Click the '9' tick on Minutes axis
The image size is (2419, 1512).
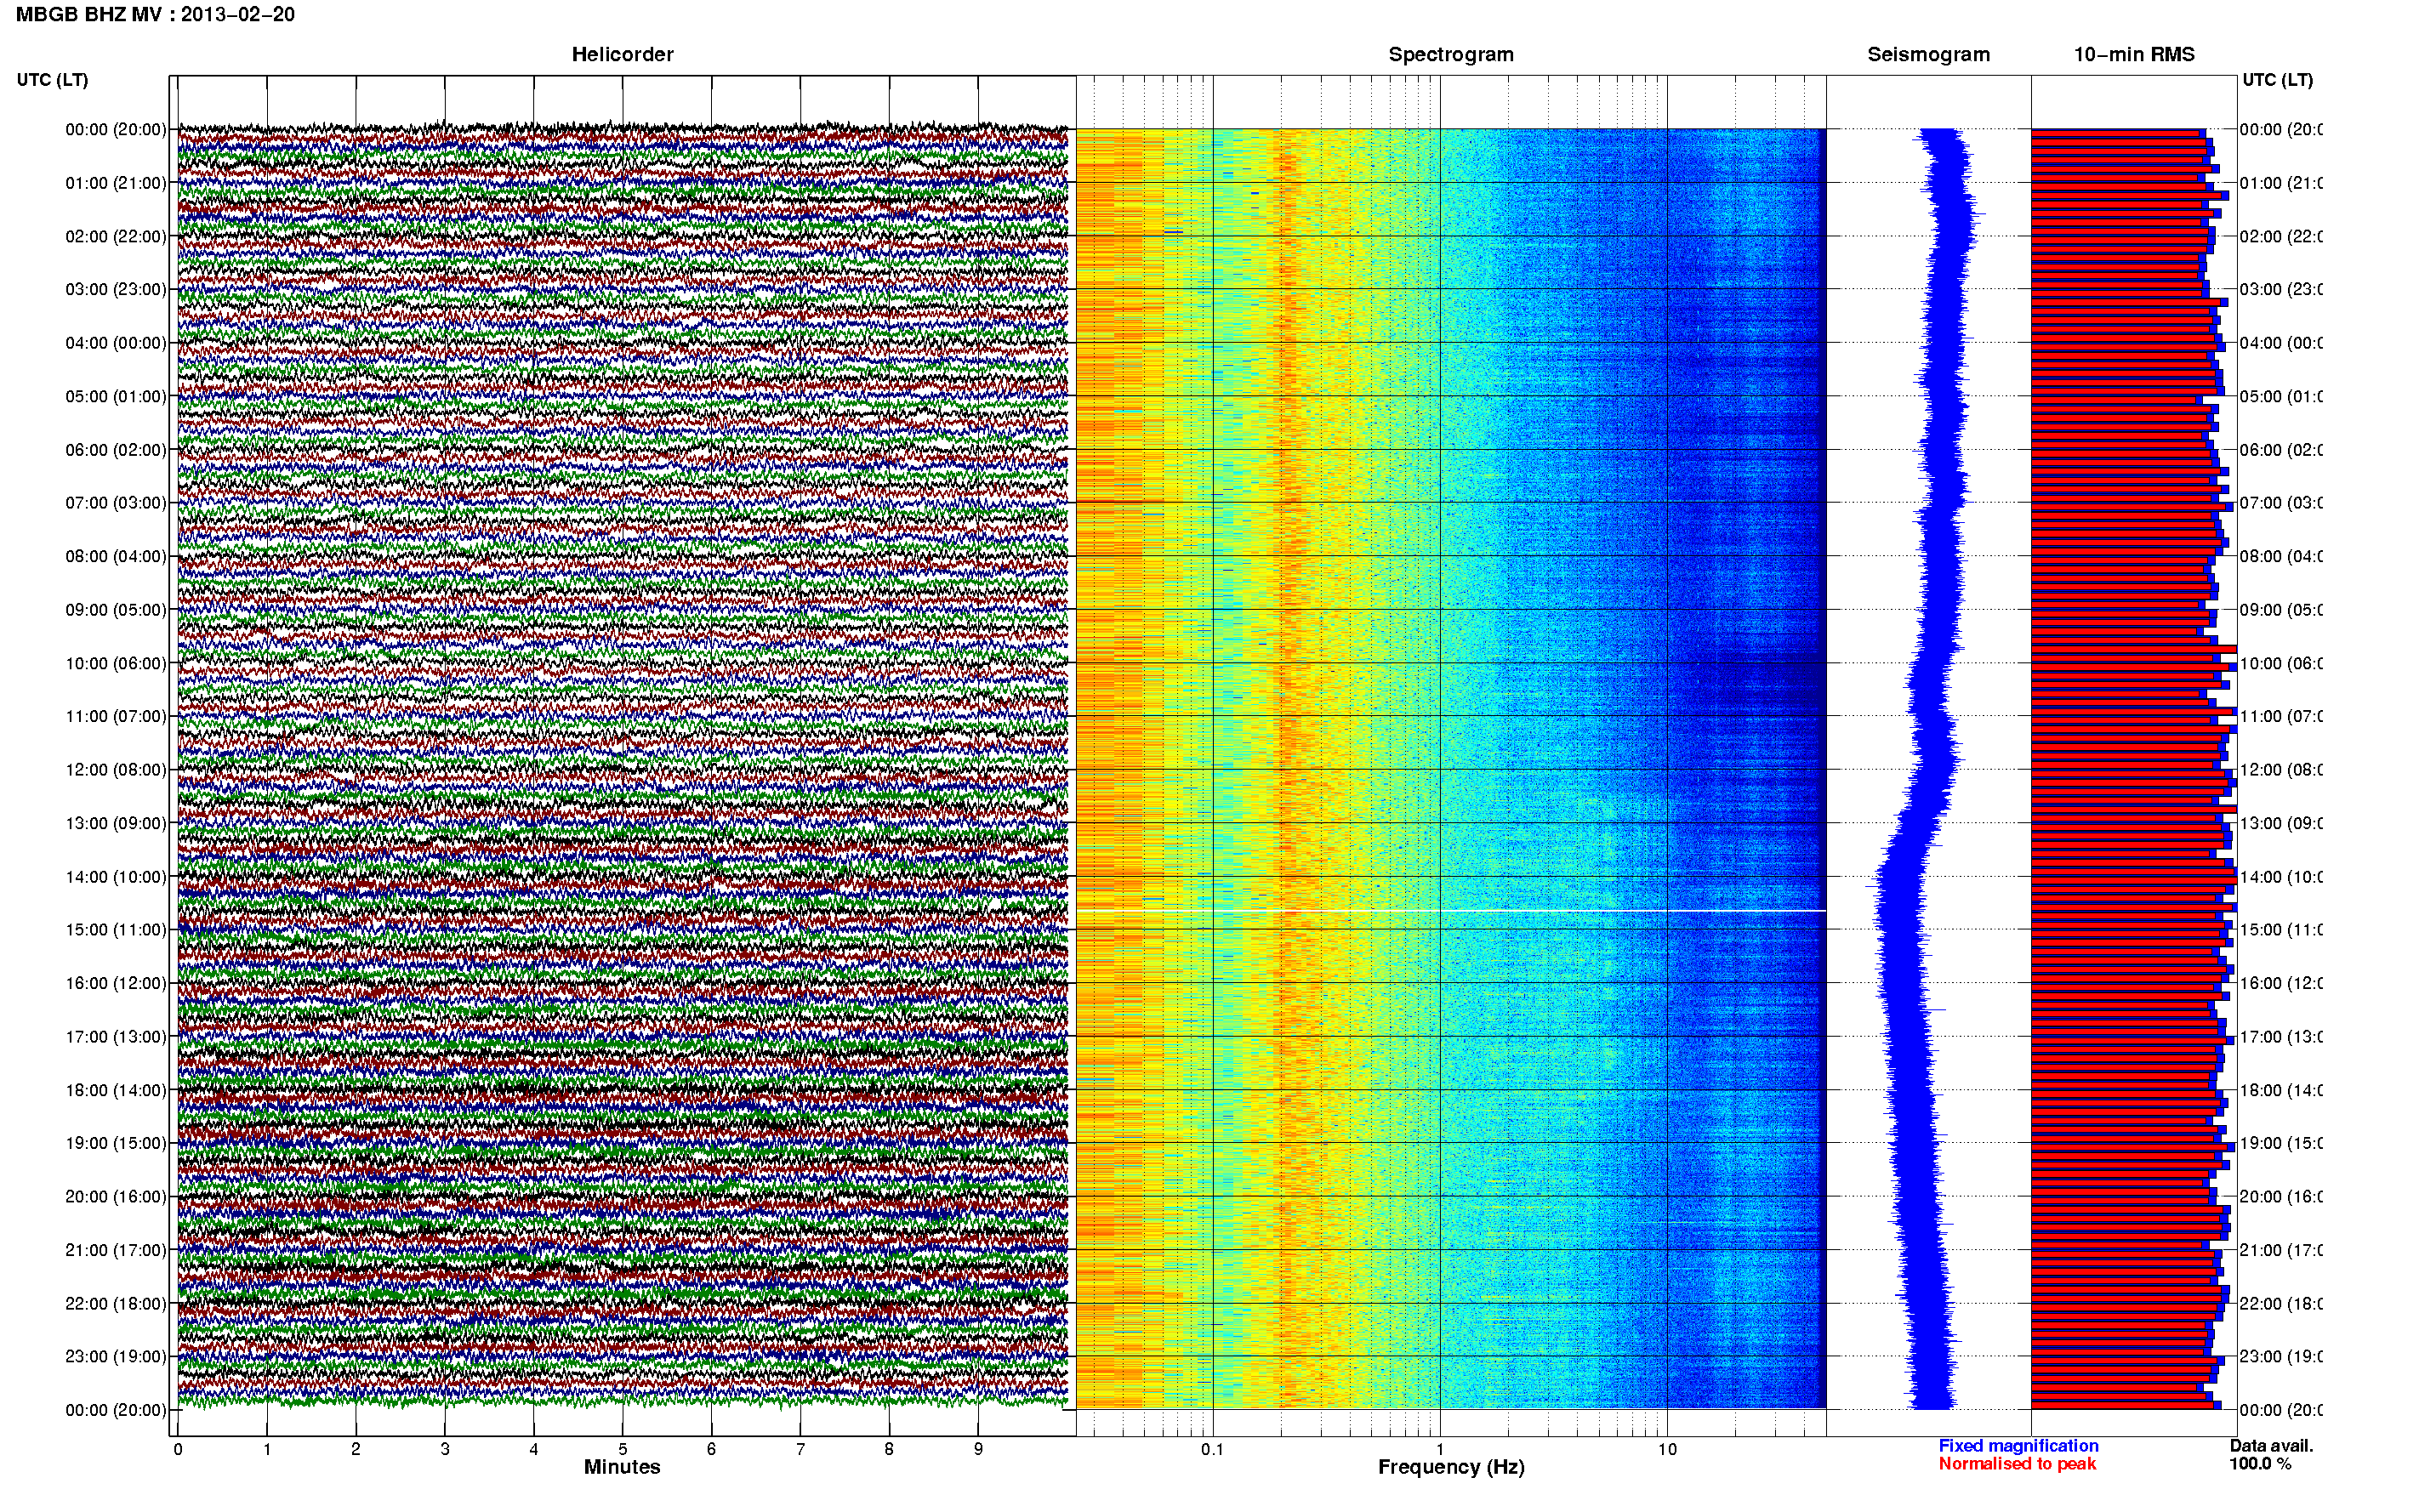(978, 1449)
